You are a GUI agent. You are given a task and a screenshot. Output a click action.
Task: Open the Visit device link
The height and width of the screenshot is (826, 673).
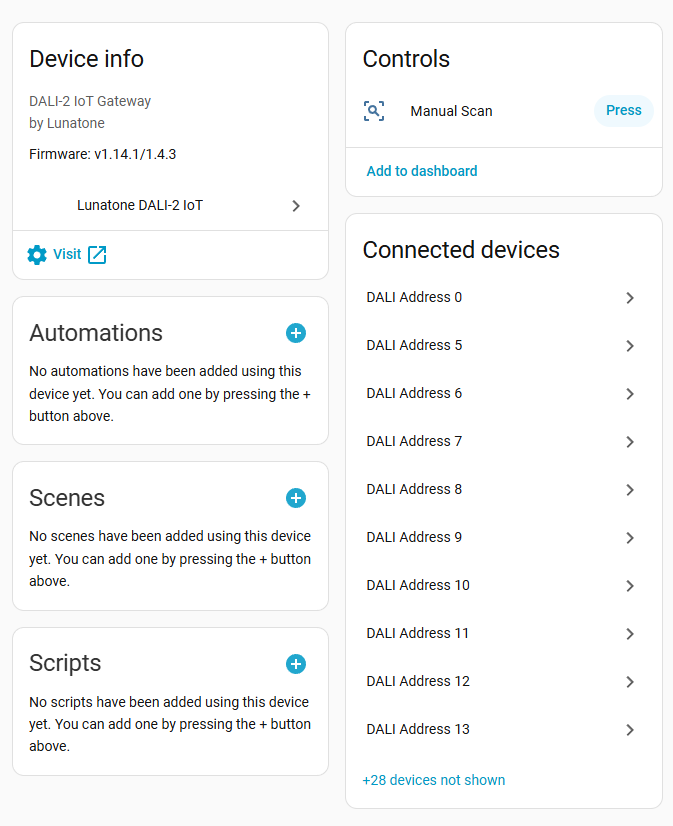tap(67, 255)
